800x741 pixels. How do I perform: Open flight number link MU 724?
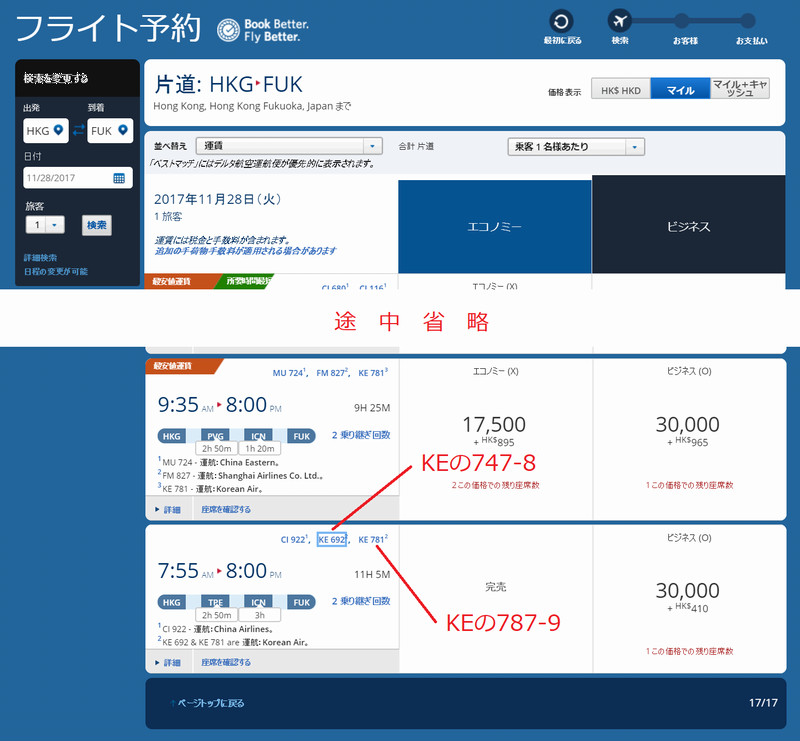point(289,373)
